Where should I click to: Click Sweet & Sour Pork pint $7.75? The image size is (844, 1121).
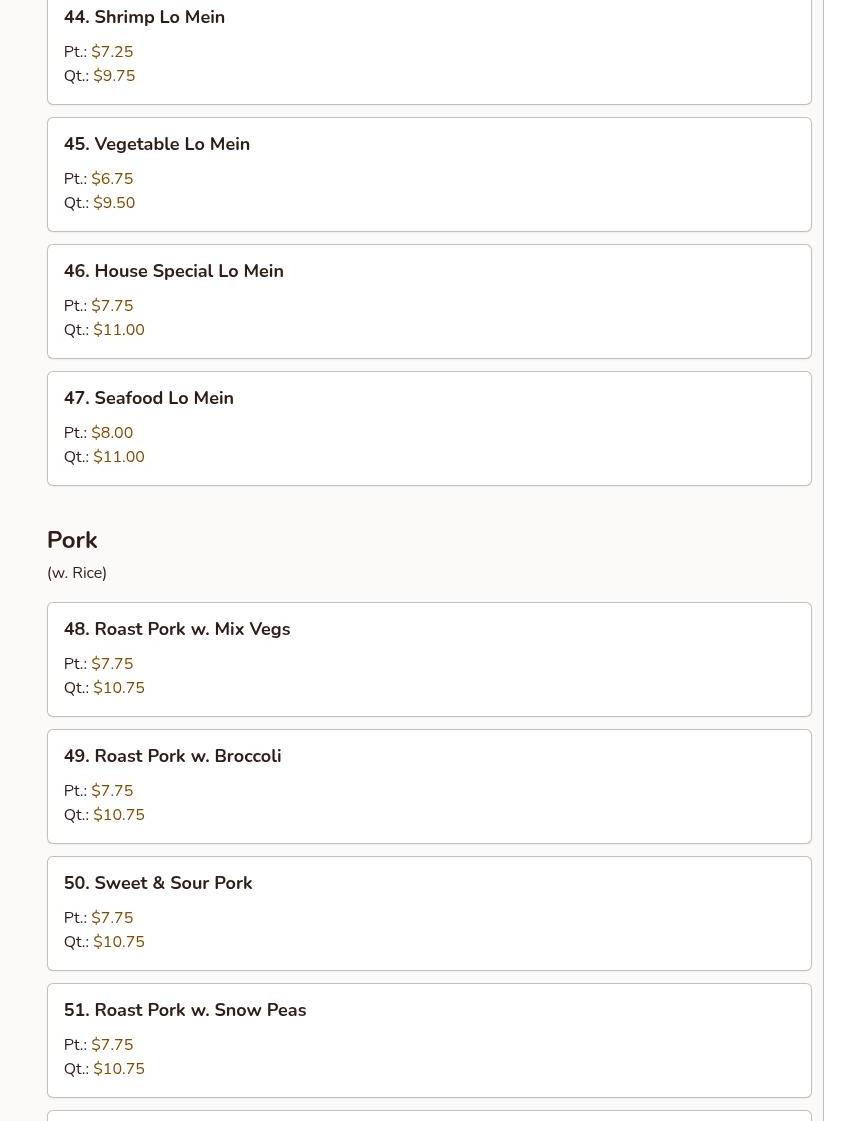pos(112,918)
